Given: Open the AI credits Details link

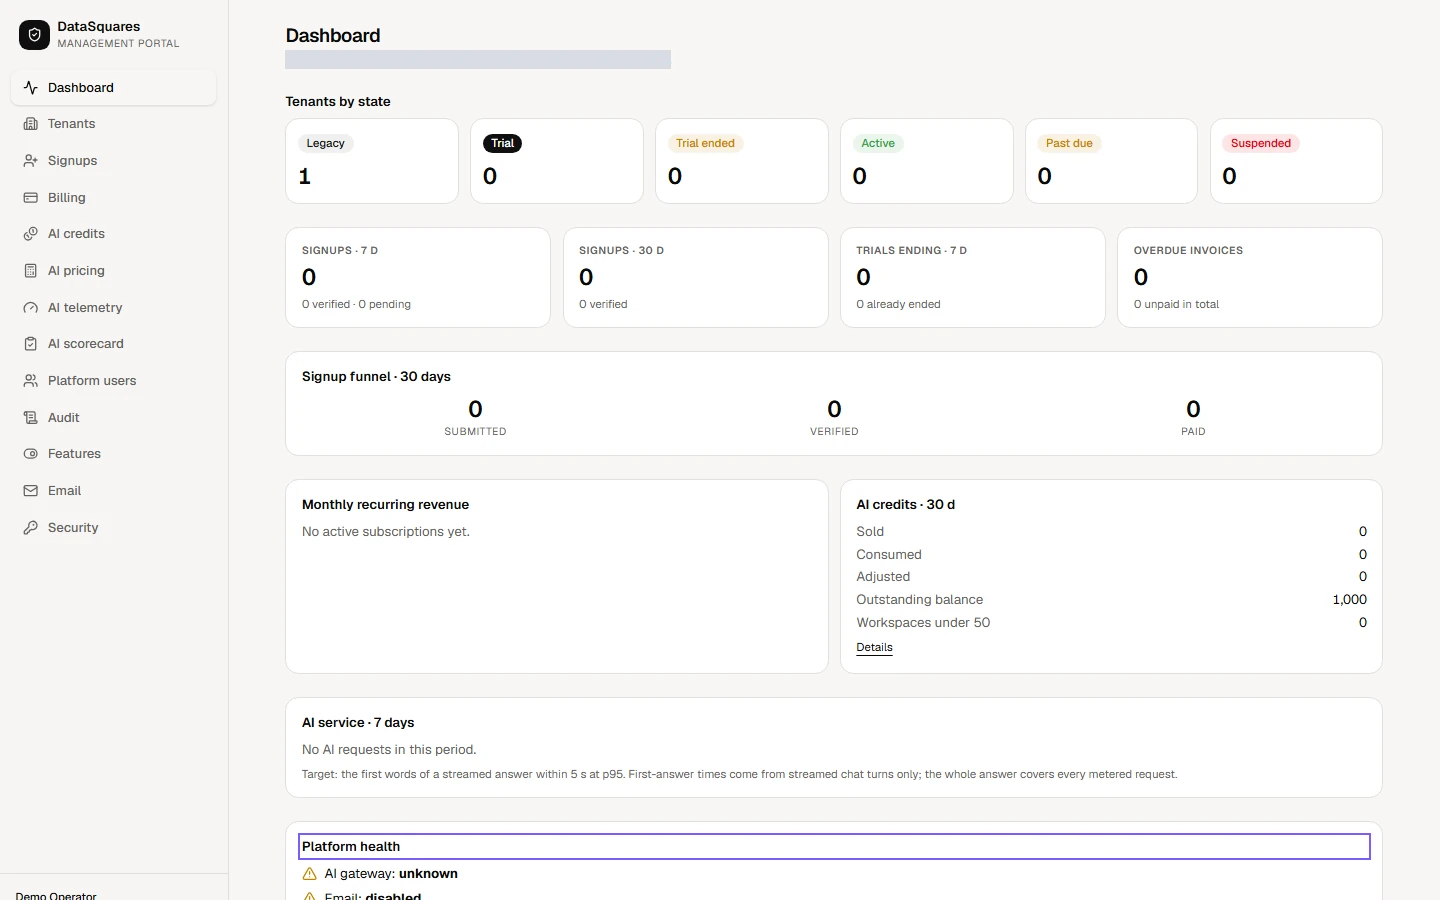Looking at the screenshot, I should pos(874,648).
